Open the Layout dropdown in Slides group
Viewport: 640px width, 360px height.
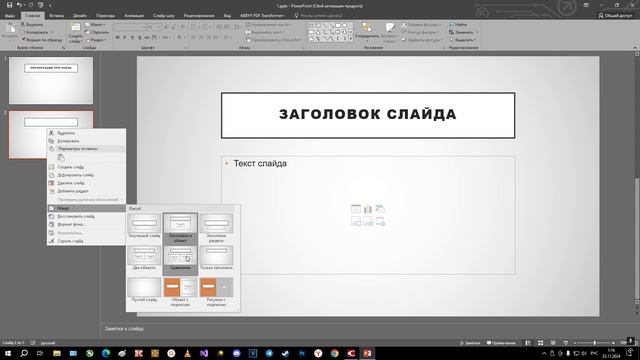click(x=96, y=24)
